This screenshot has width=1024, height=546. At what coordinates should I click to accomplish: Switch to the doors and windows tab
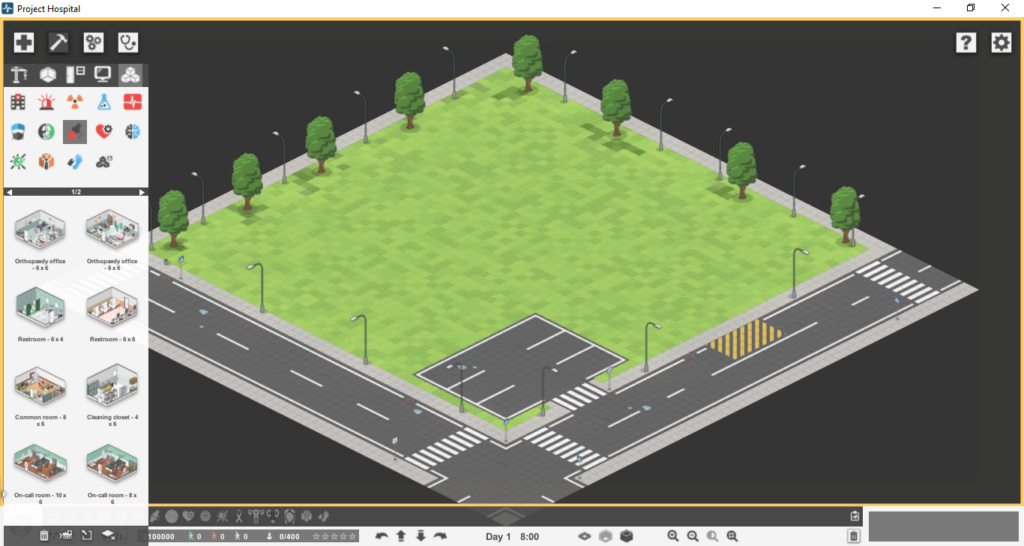coord(76,74)
